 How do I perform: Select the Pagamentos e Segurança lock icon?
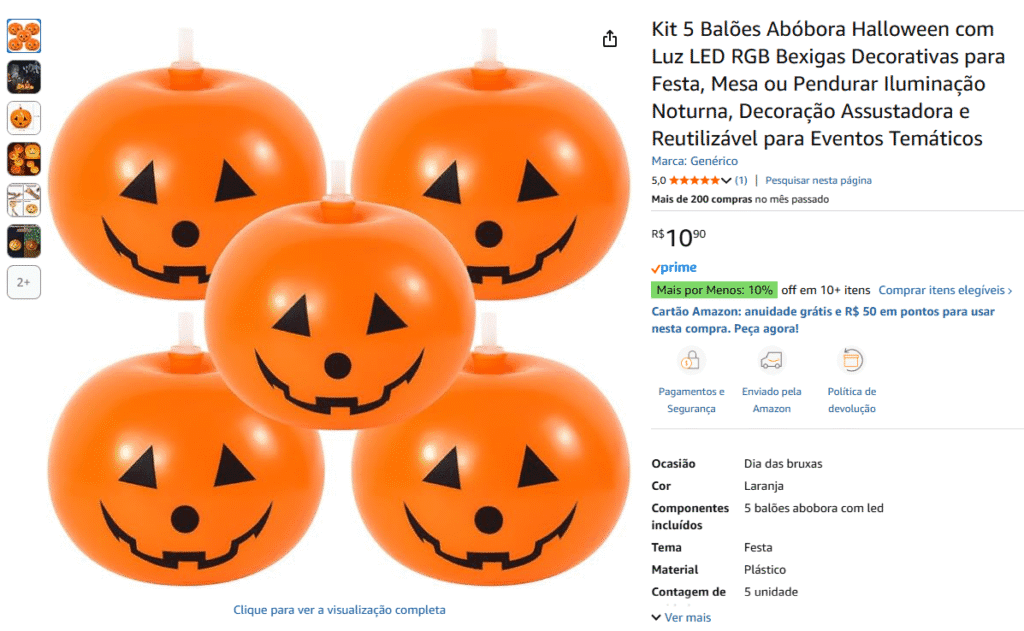point(691,362)
